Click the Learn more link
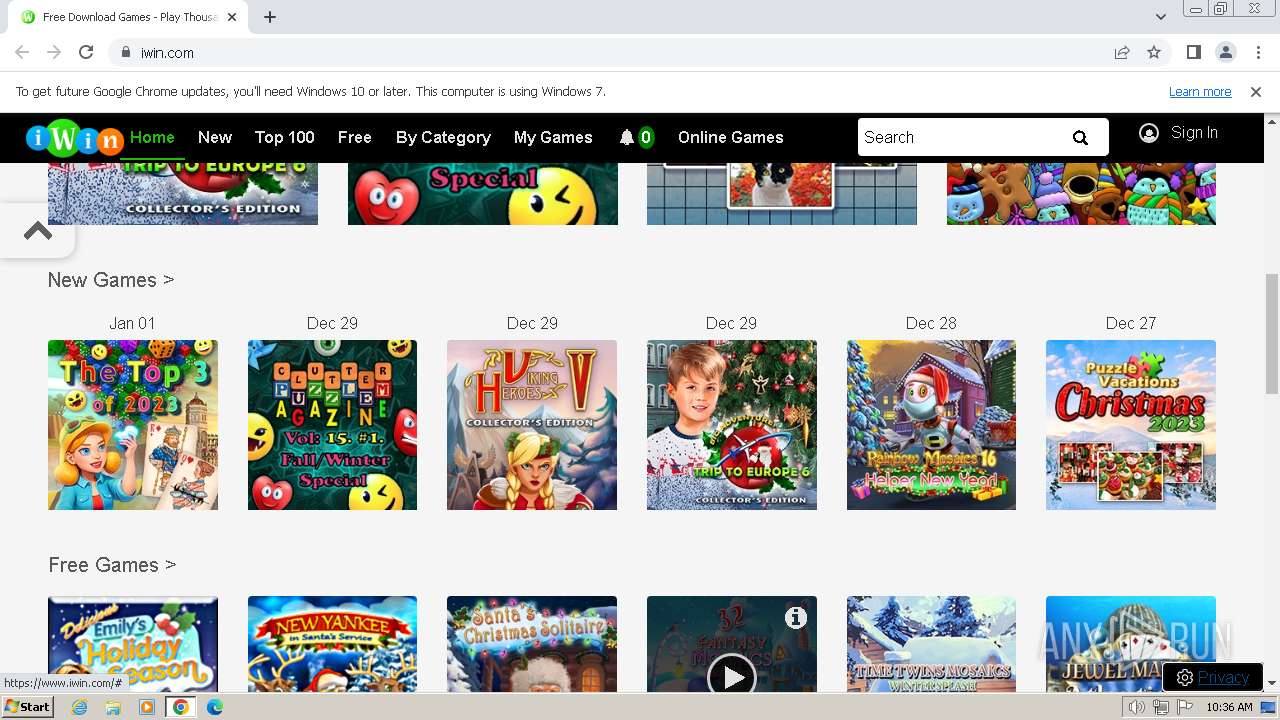This screenshot has width=1280, height=720. [x=1200, y=91]
